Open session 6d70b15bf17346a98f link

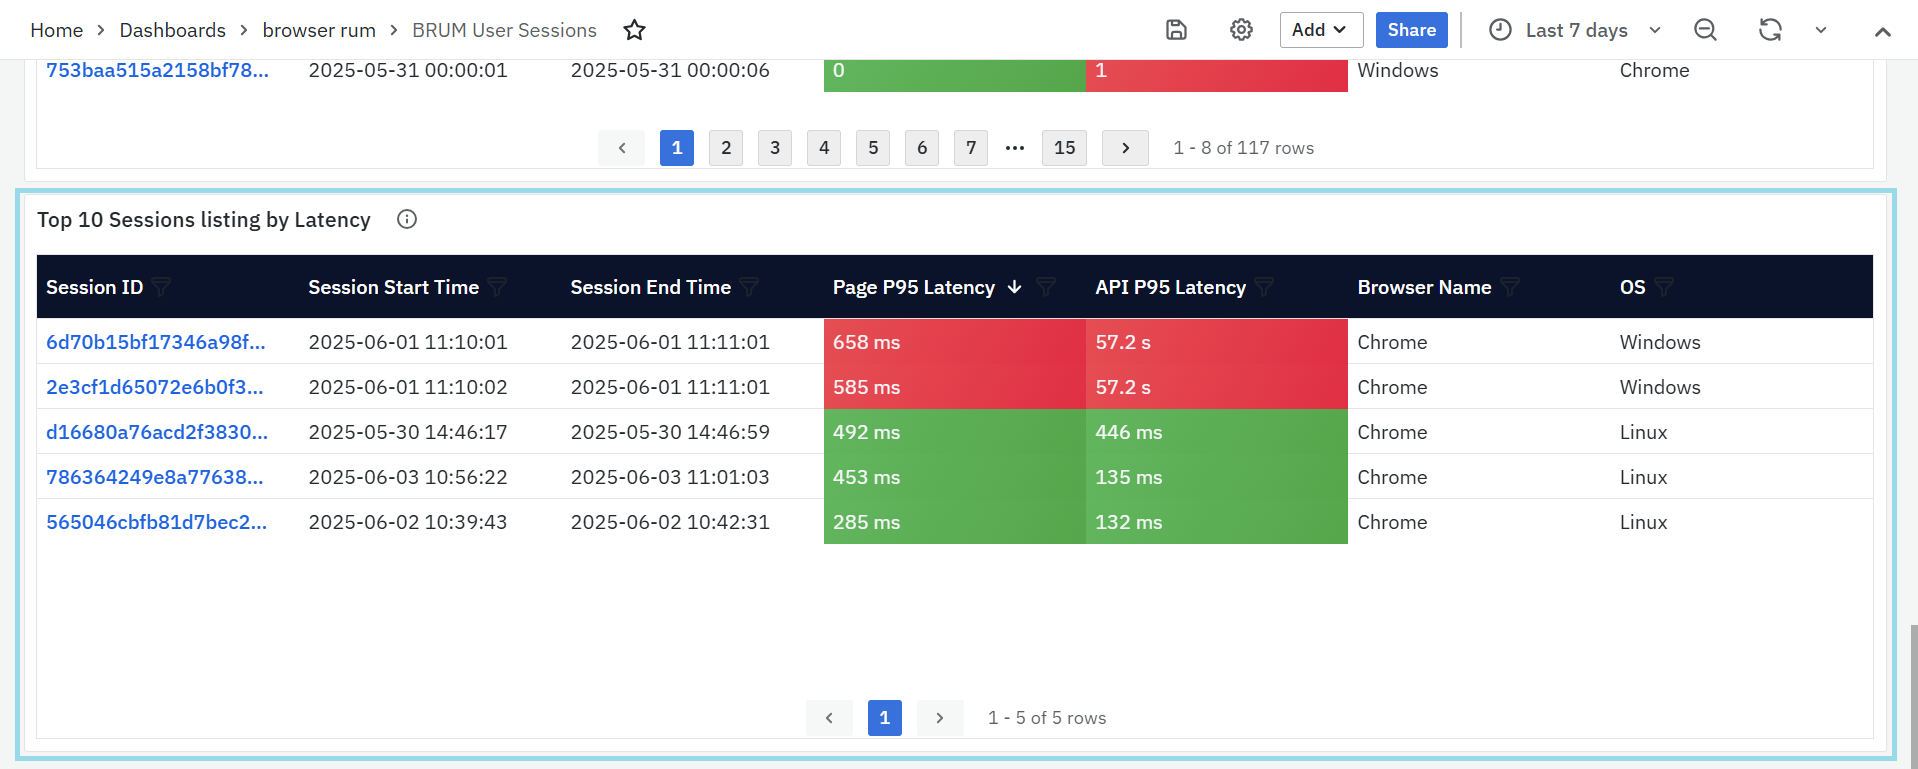[x=156, y=342]
